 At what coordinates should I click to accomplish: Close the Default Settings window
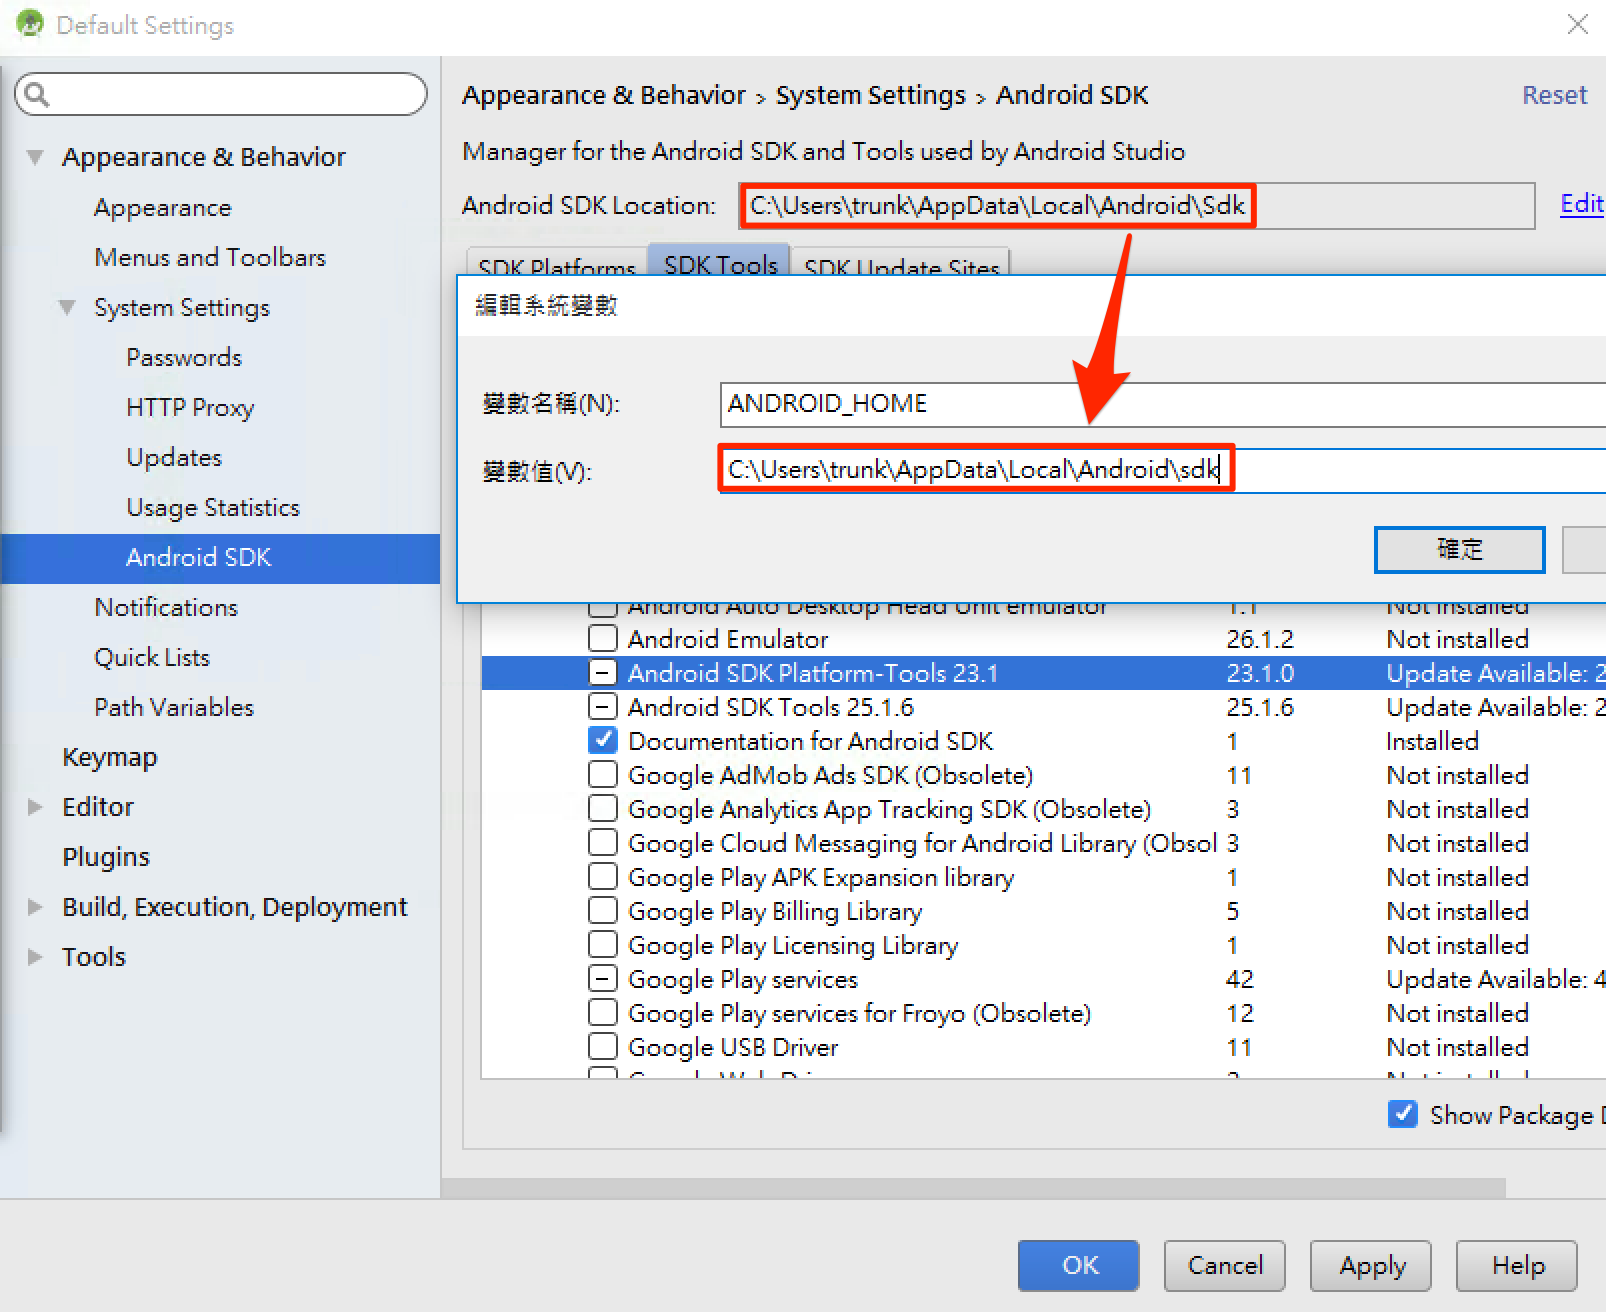click(1578, 24)
